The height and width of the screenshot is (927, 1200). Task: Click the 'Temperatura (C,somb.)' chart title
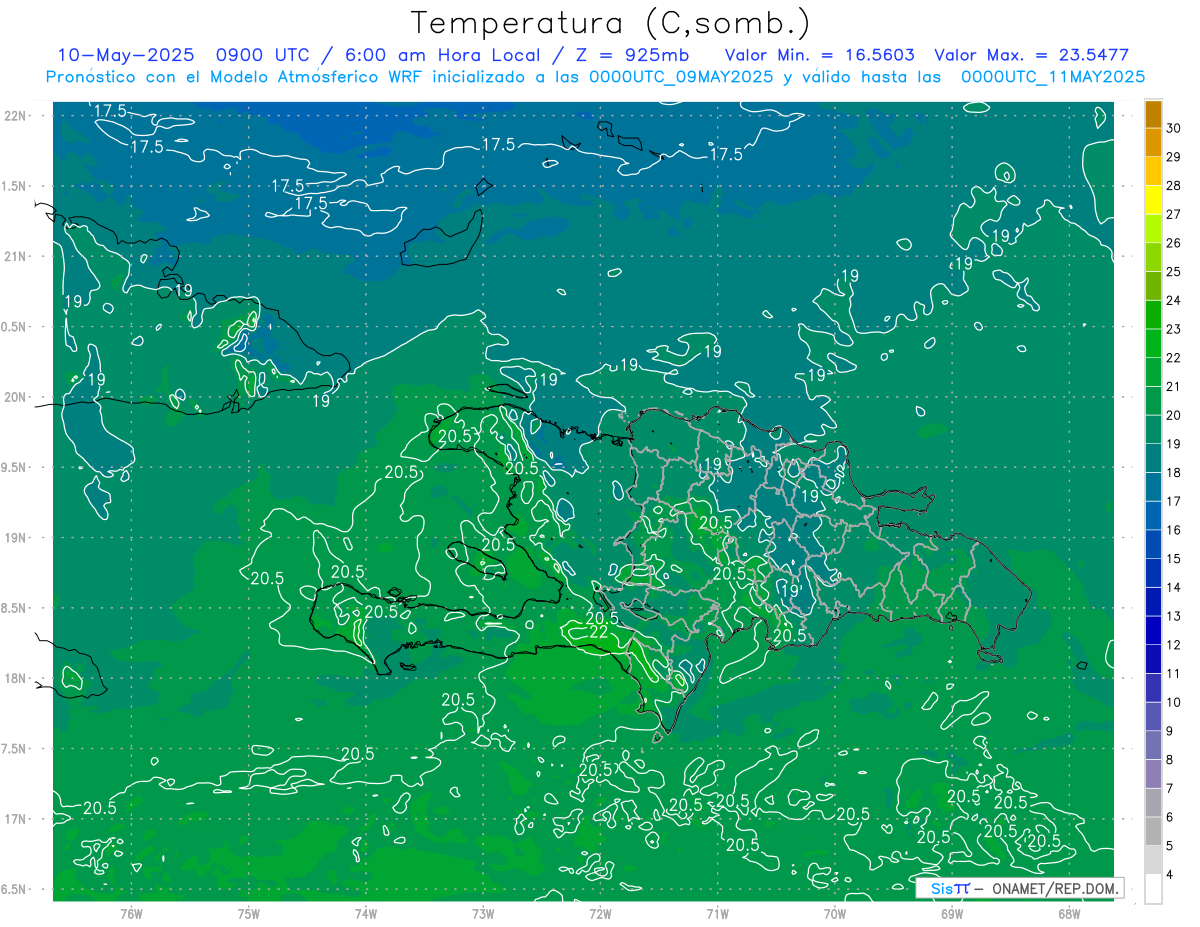611,23
